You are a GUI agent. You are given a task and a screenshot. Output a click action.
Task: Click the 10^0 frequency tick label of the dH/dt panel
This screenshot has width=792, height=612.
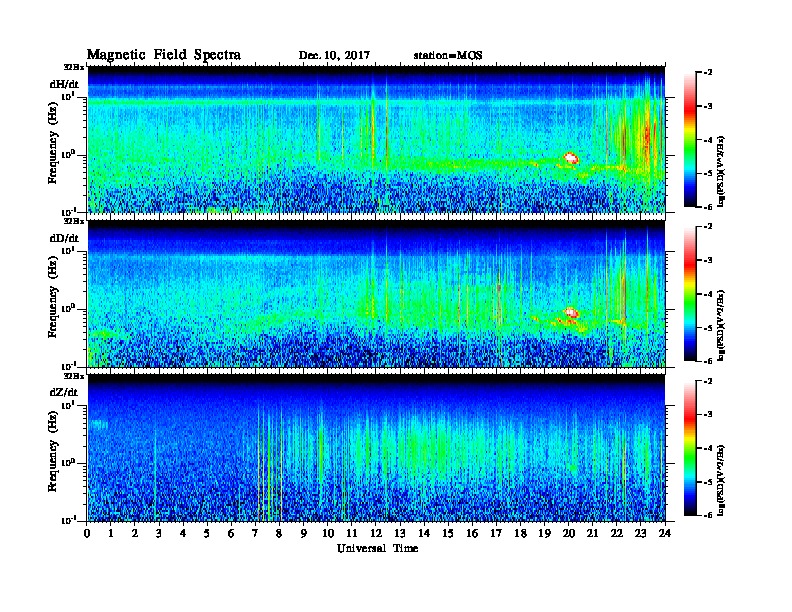point(68,154)
